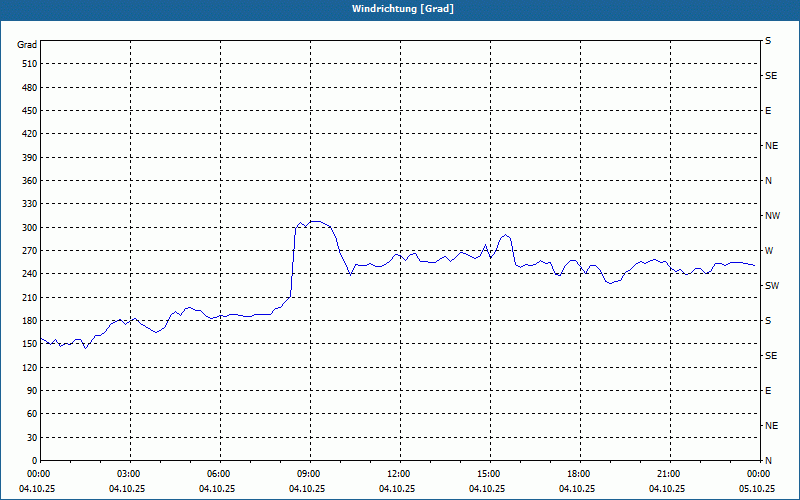The height and width of the screenshot is (500, 800).
Task: Select the 330 axis value
Action: 30,204
